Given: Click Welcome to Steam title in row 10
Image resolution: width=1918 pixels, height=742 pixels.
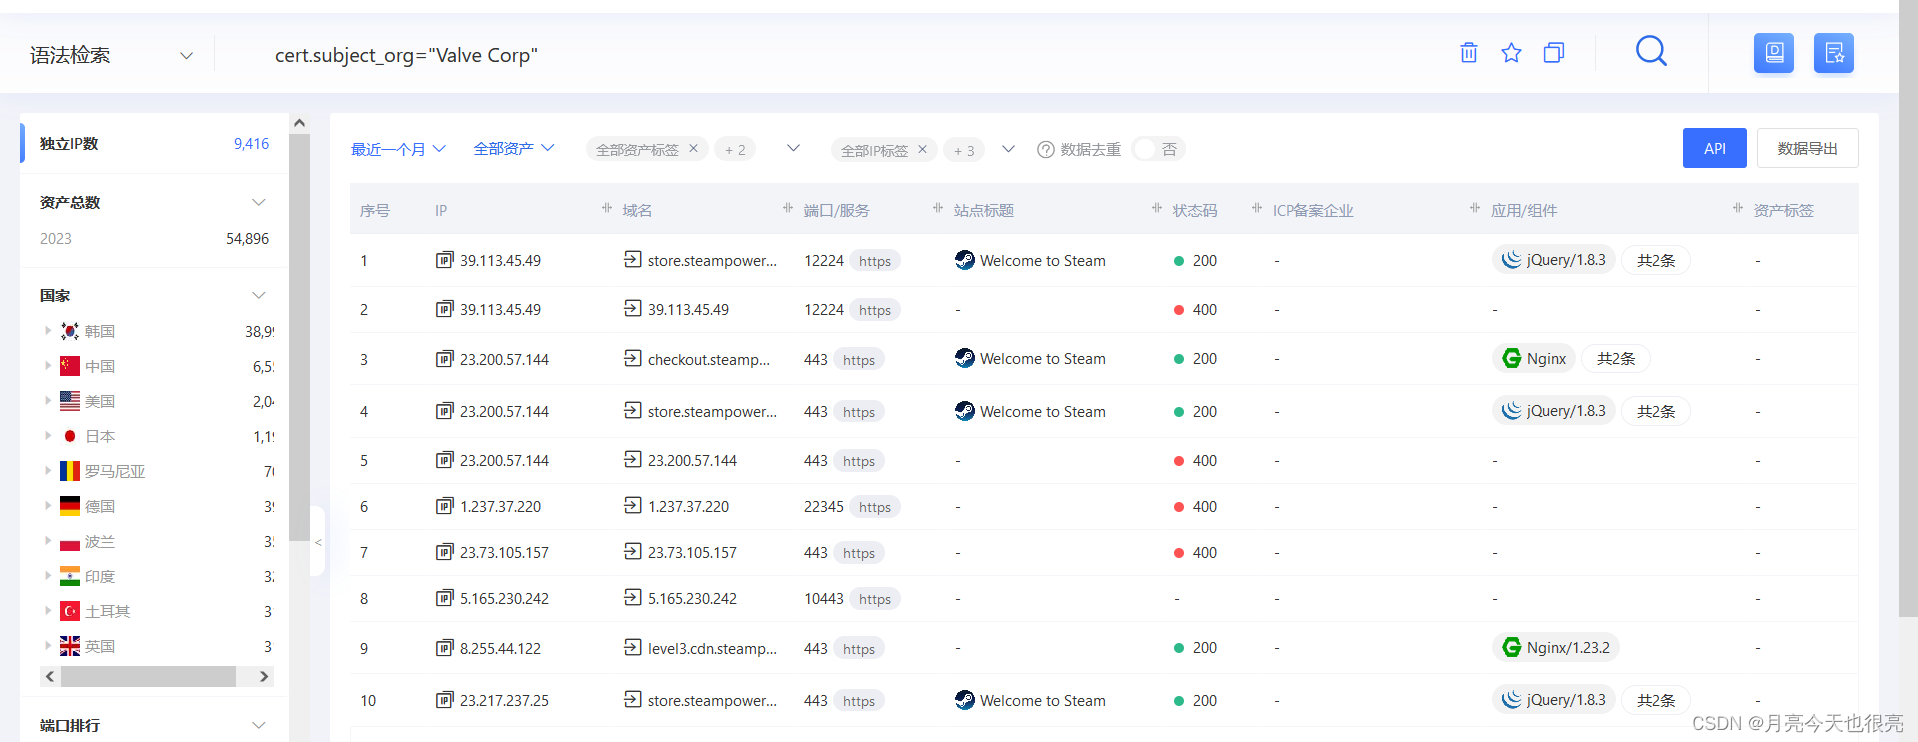Looking at the screenshot, I should coord(1043,700).
